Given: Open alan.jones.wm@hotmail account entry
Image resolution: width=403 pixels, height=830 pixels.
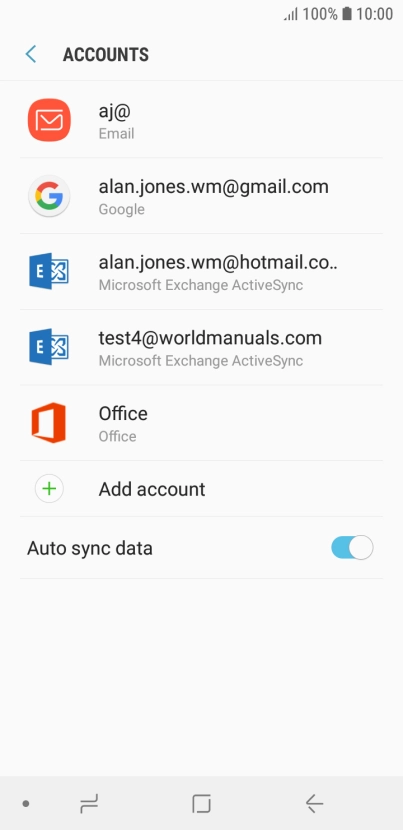Looking at the screenshot, I should point(201,272).
